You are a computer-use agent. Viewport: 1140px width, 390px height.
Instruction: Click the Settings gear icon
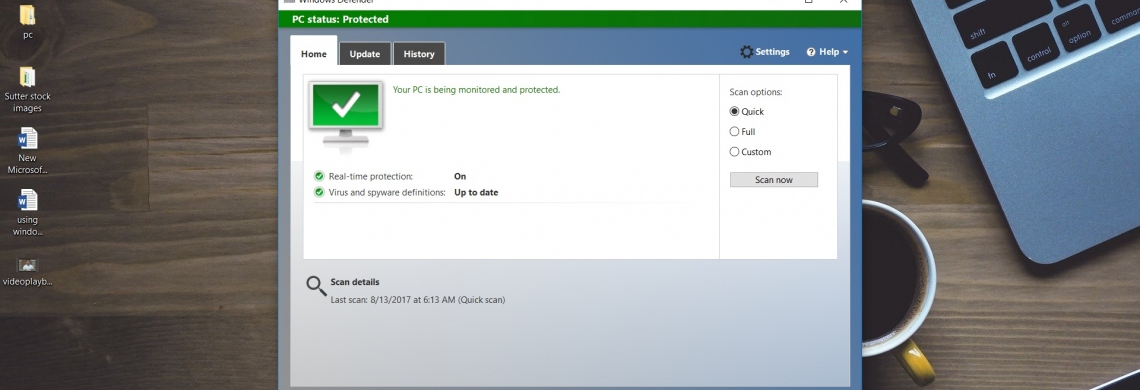coord(747,52)
